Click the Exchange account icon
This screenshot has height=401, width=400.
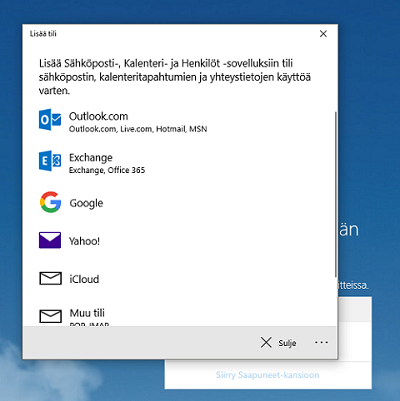pos(50,161)
